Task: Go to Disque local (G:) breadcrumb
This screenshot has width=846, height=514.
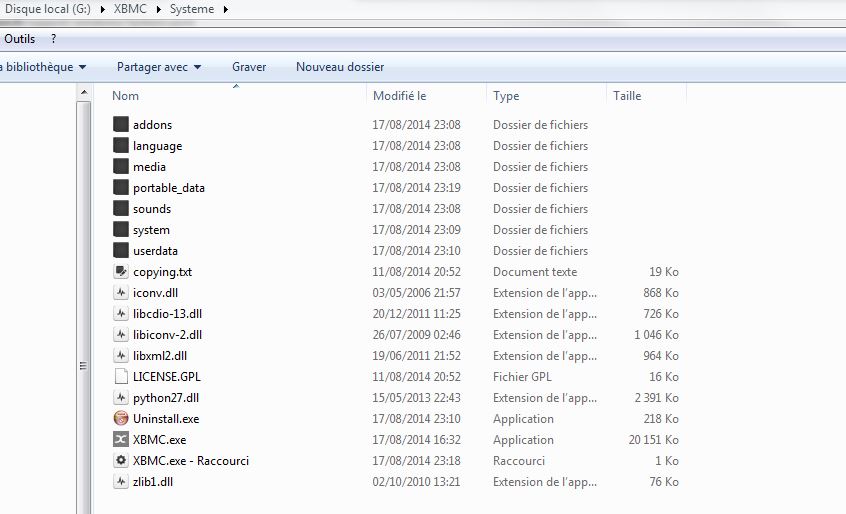Action: (47, 9)
